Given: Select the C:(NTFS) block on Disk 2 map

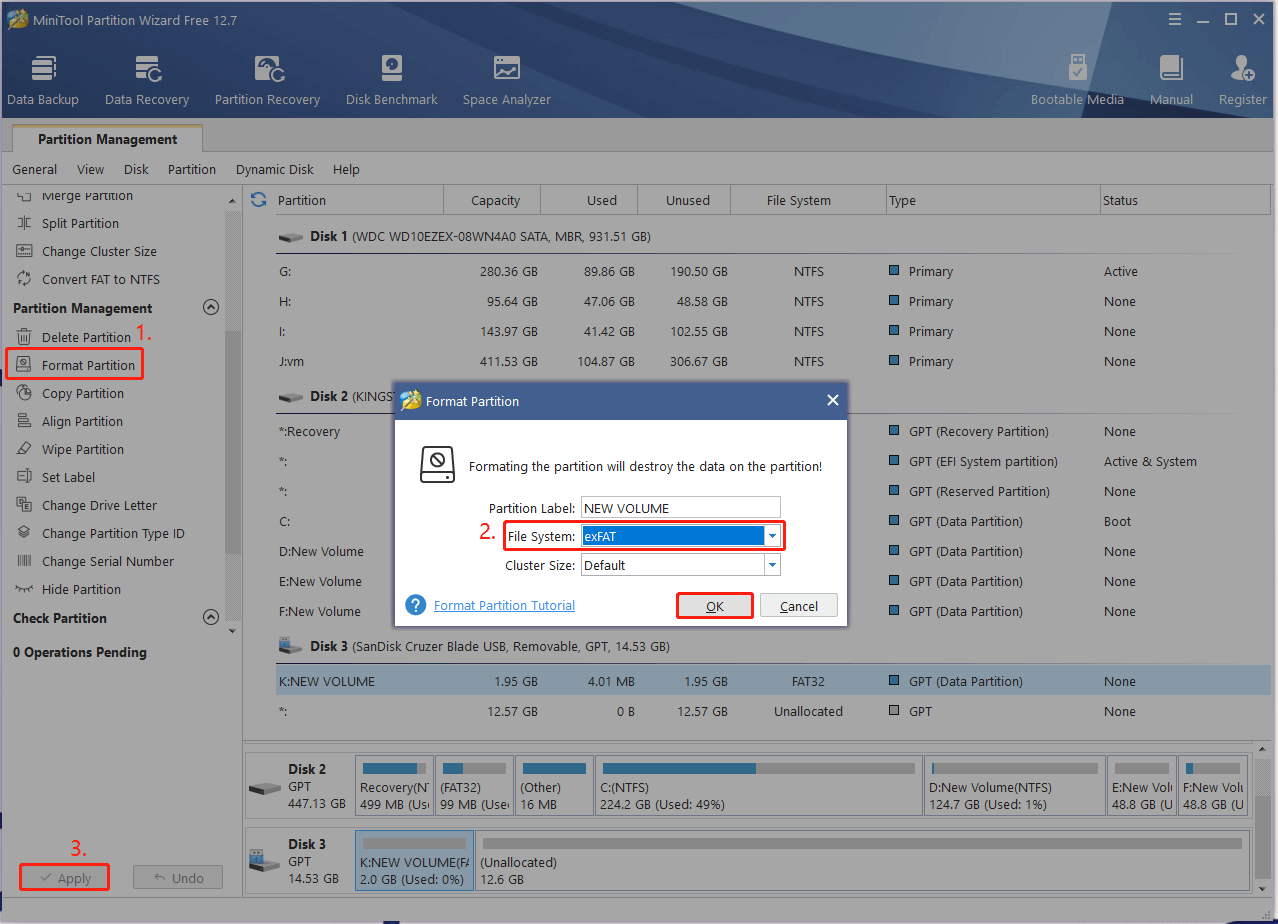Looking at the screenshot, I should (x=757, y=786).
